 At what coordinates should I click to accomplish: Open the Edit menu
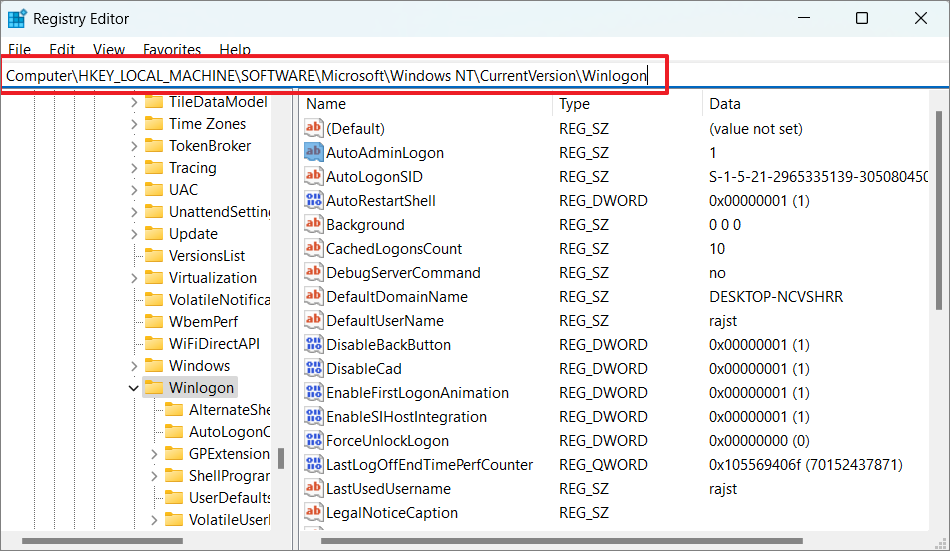point(62,49)
